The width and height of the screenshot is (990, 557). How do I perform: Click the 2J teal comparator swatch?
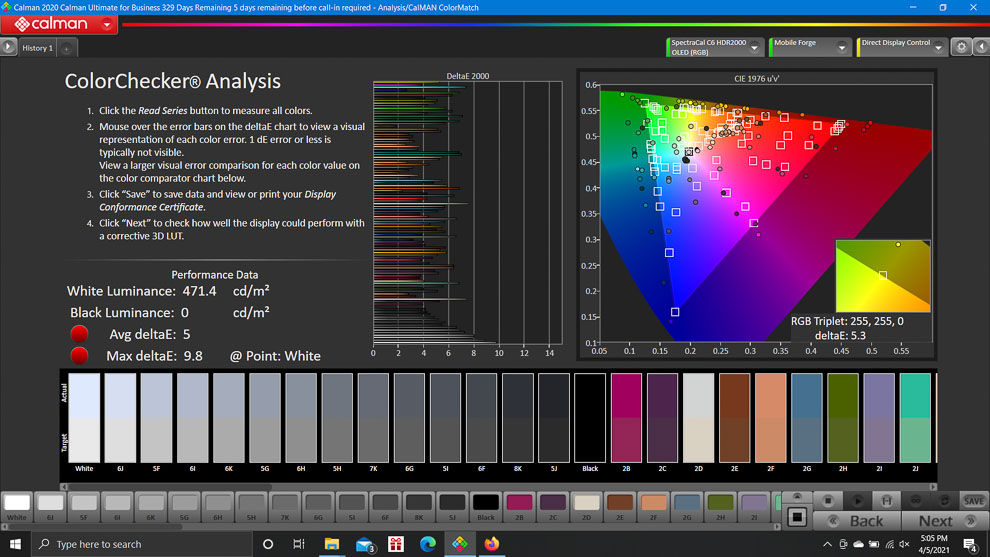point(915,417)
